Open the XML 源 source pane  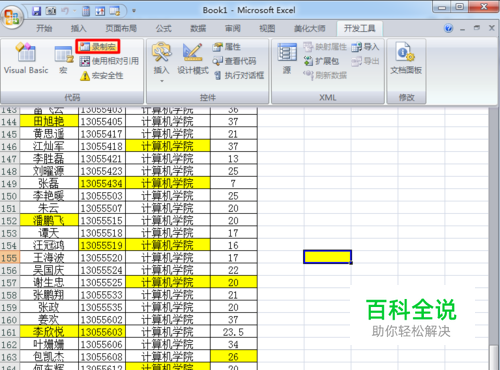point(287,59)
